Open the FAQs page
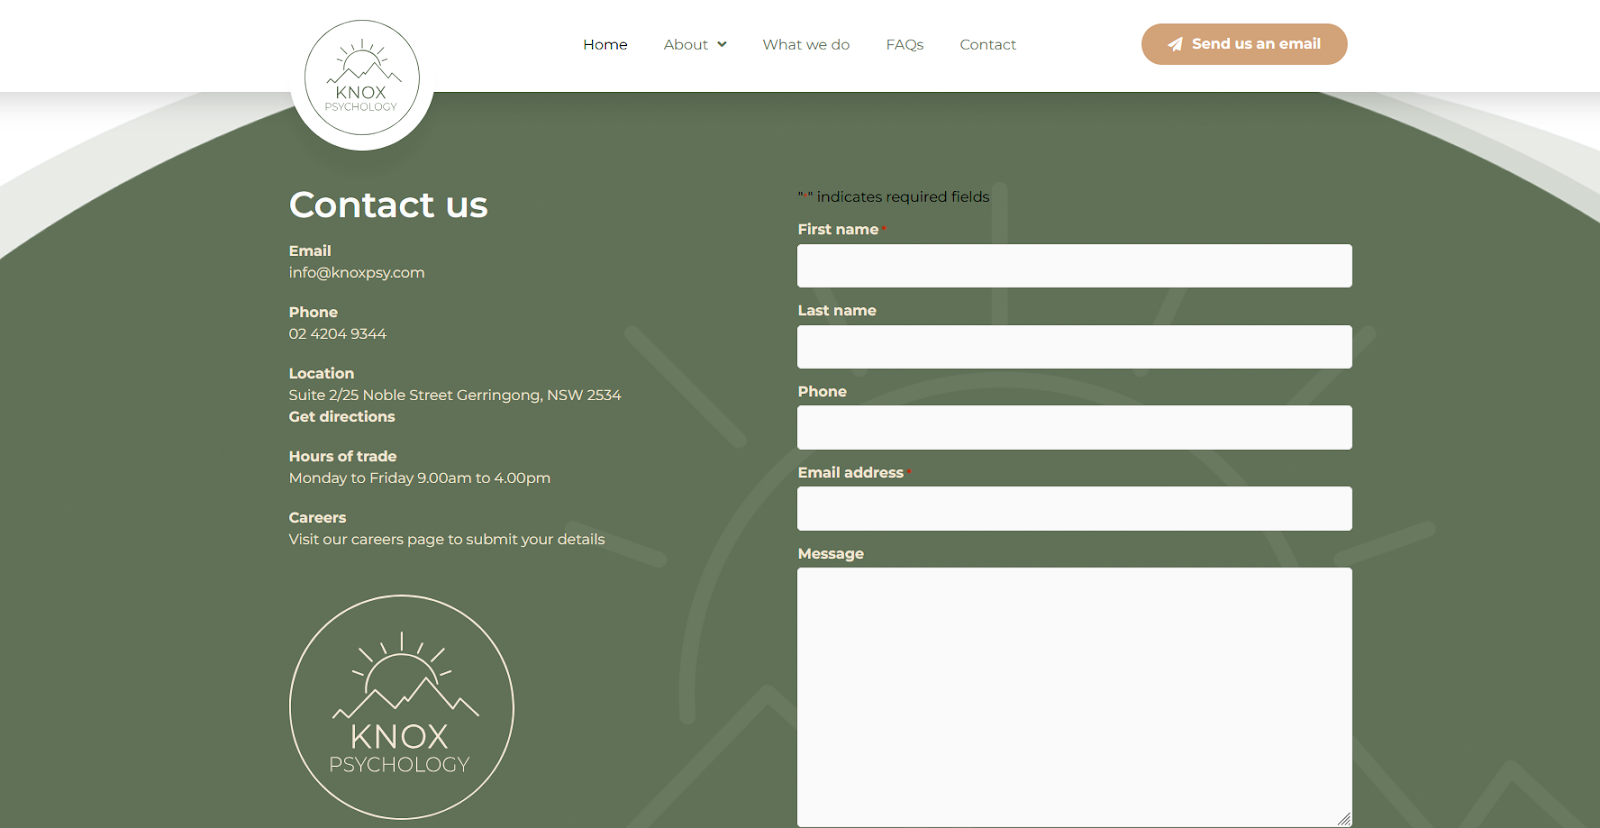 coord(904,44)
